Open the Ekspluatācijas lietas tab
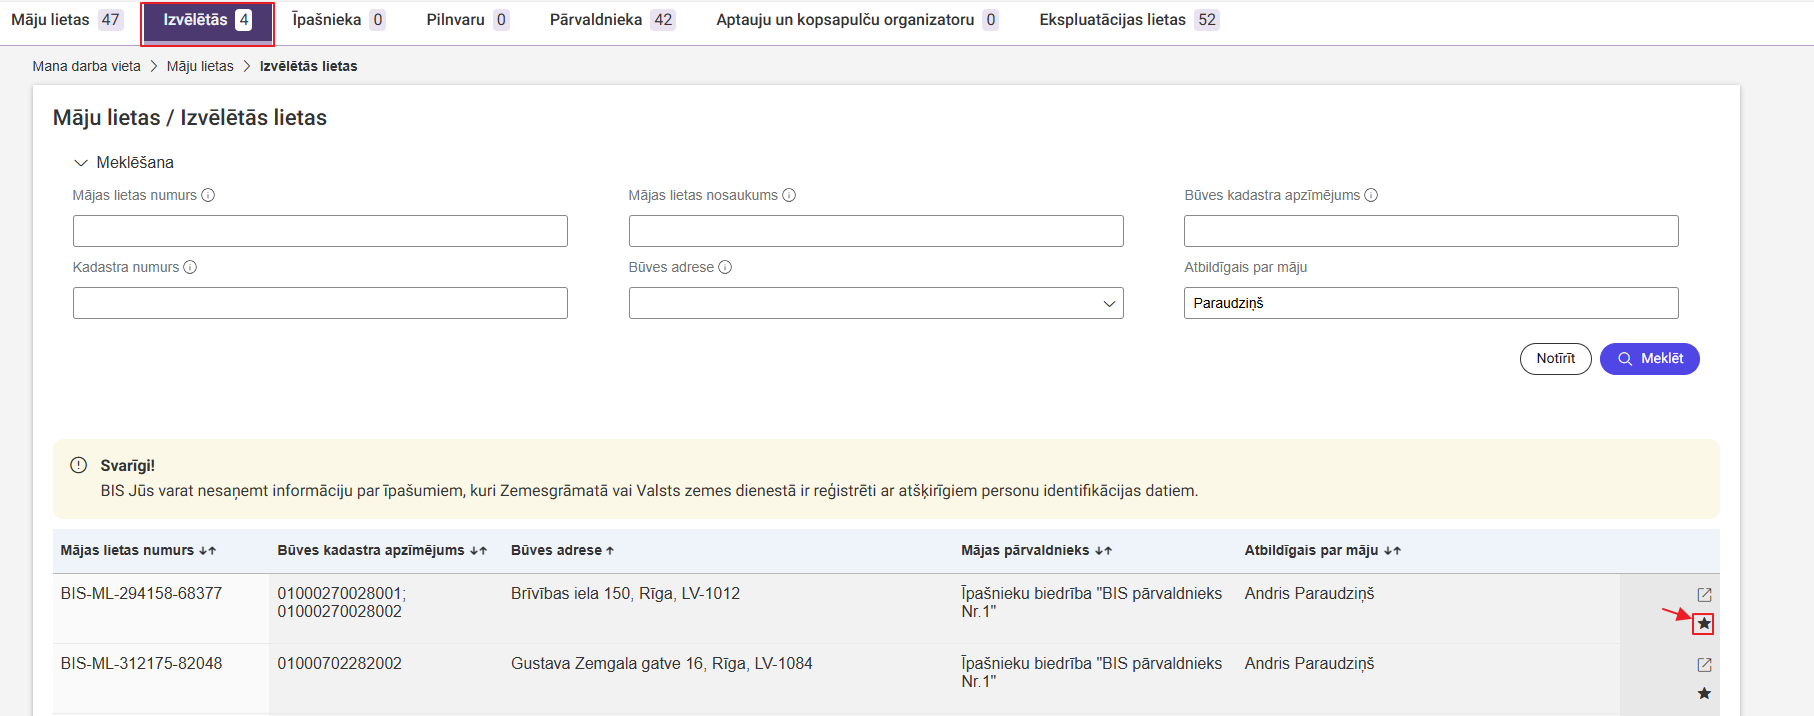 click(1127, 20)
